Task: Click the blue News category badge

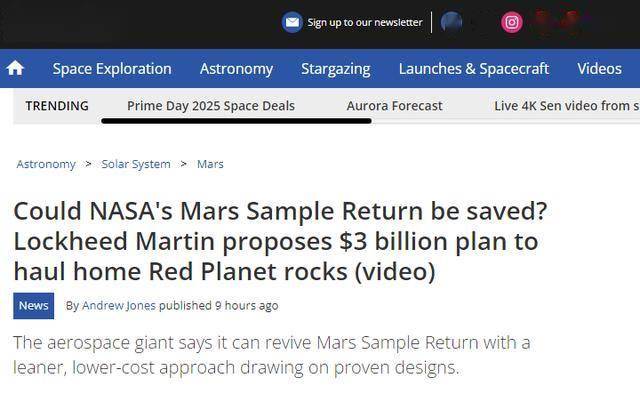Action: coord(33,306)
